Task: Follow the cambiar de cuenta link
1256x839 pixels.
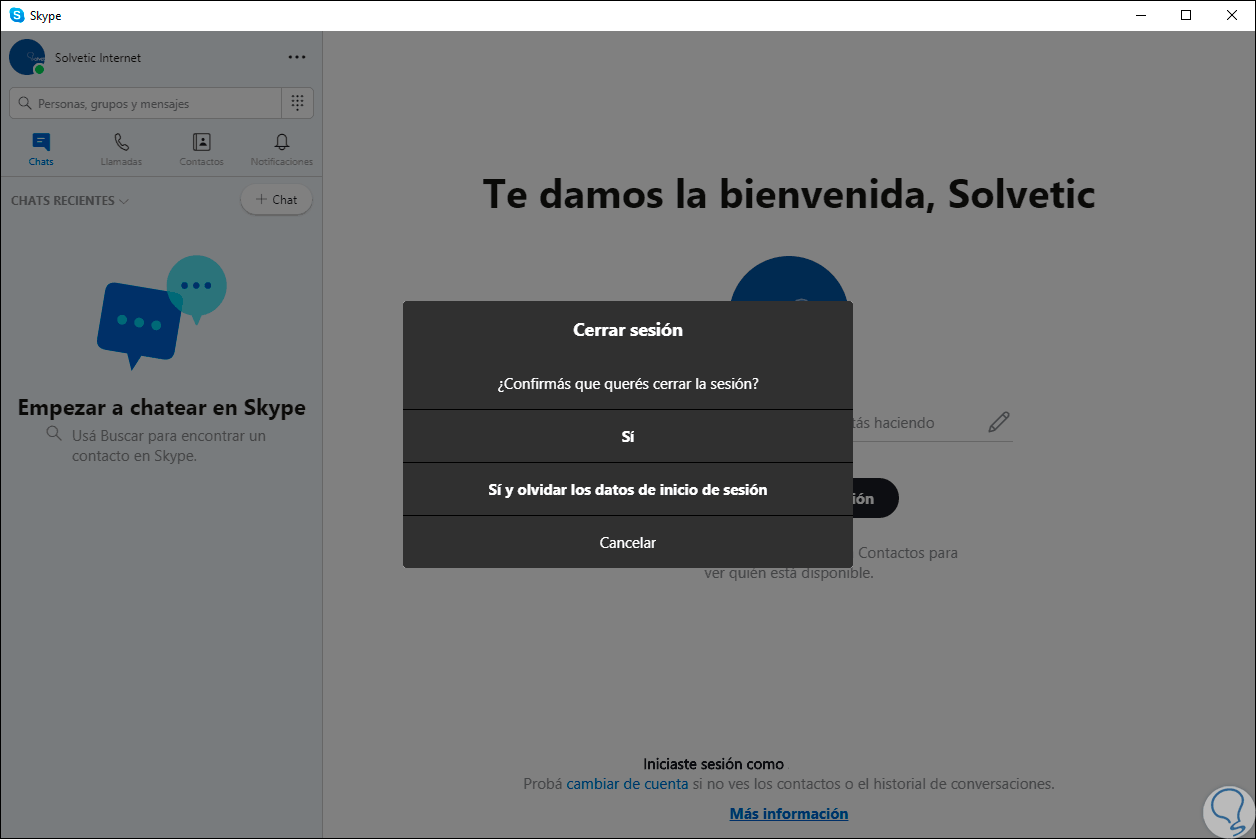Action: click(627, 784)
